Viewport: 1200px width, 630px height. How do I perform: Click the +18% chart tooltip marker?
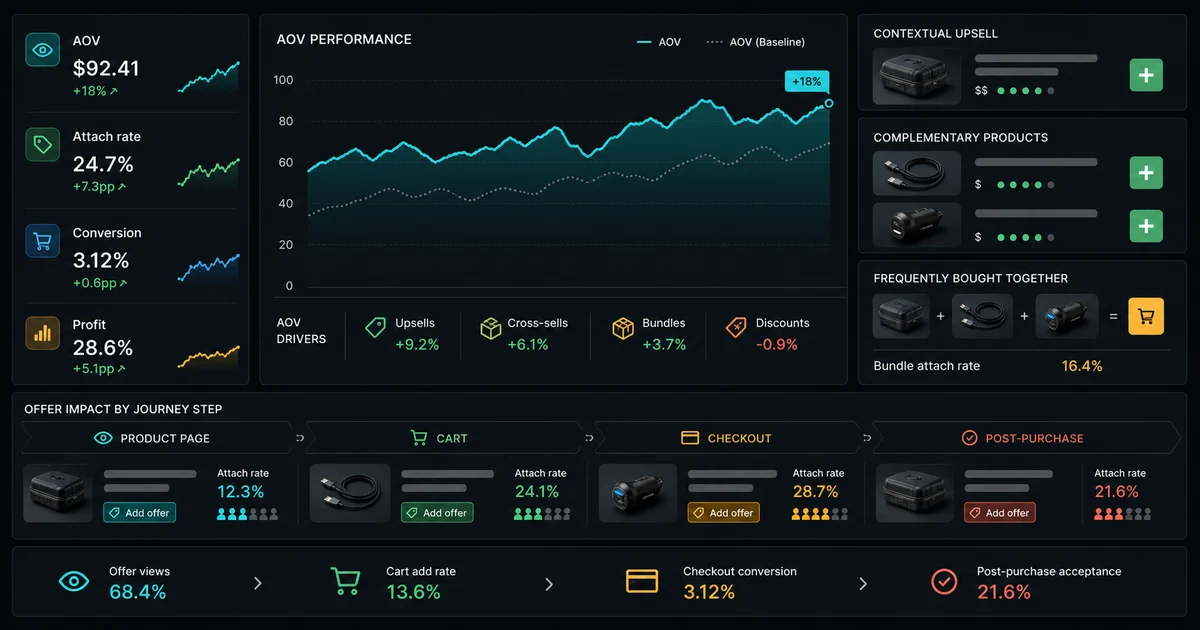(x=806, y=81)
